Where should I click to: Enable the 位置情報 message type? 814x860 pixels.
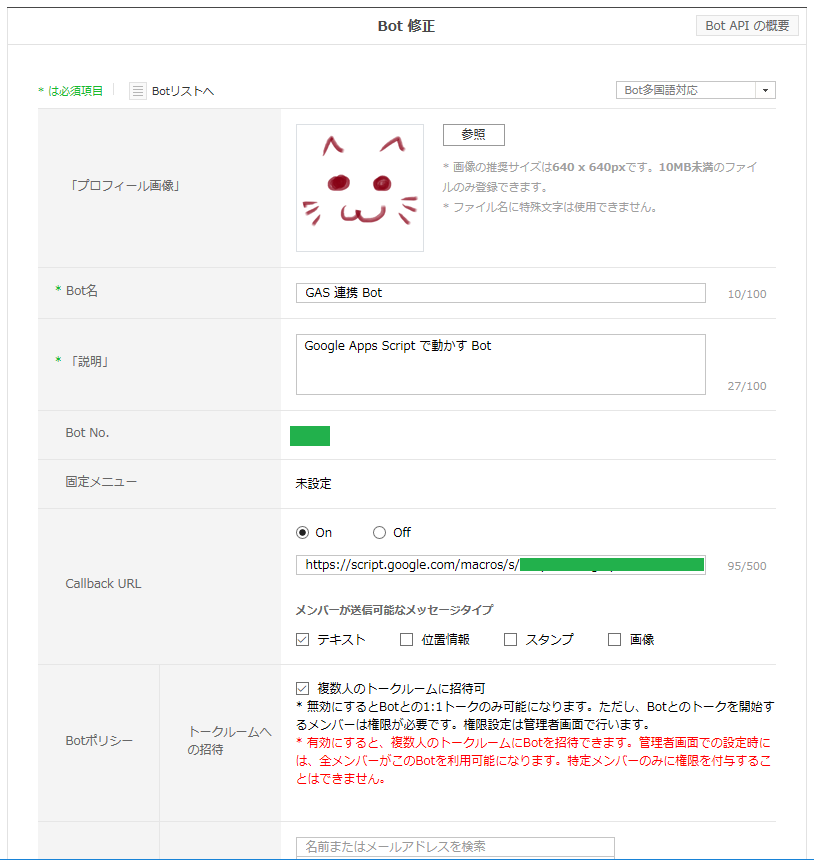click(405, 638)
